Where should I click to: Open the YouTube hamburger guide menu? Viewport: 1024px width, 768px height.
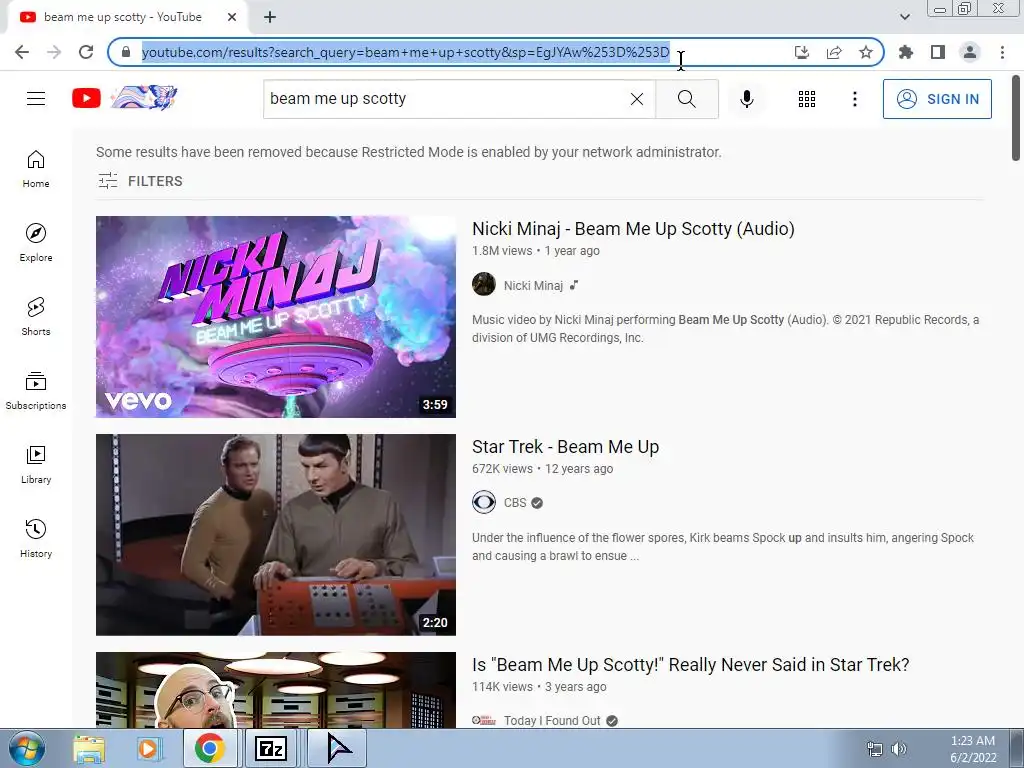[36, 99]
